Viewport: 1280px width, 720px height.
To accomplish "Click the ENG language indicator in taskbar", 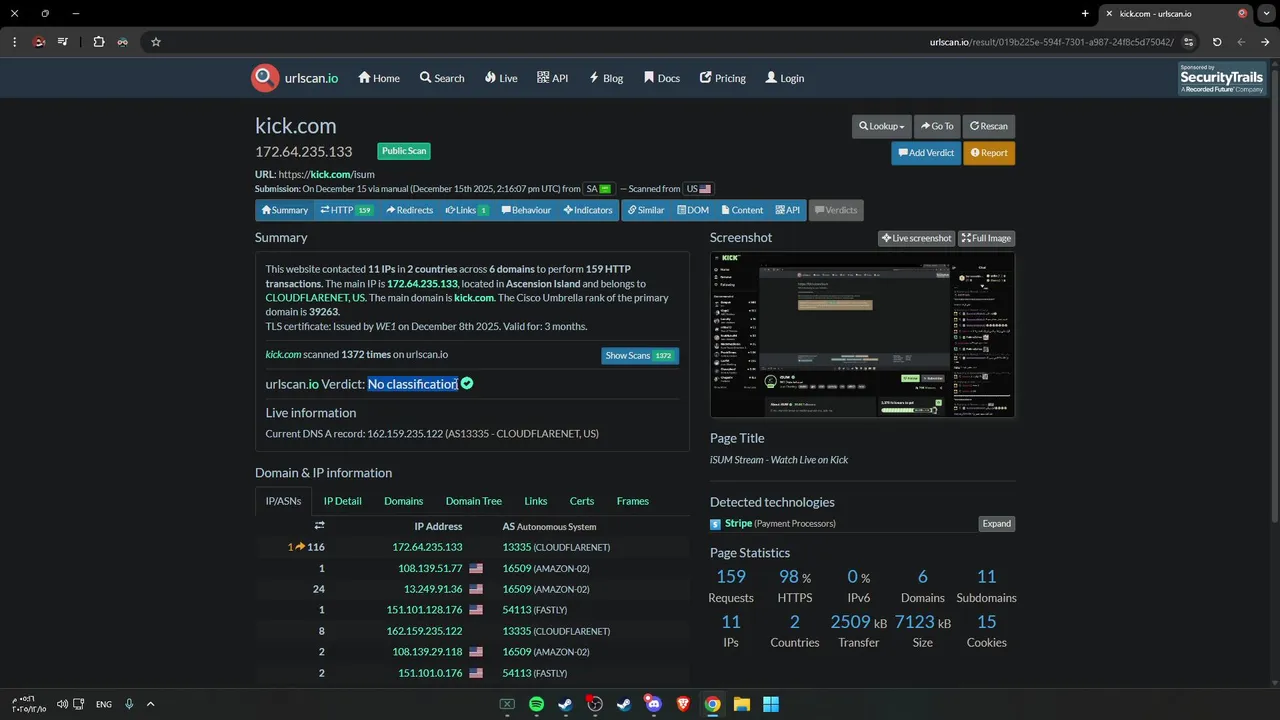I will [104, 704].
